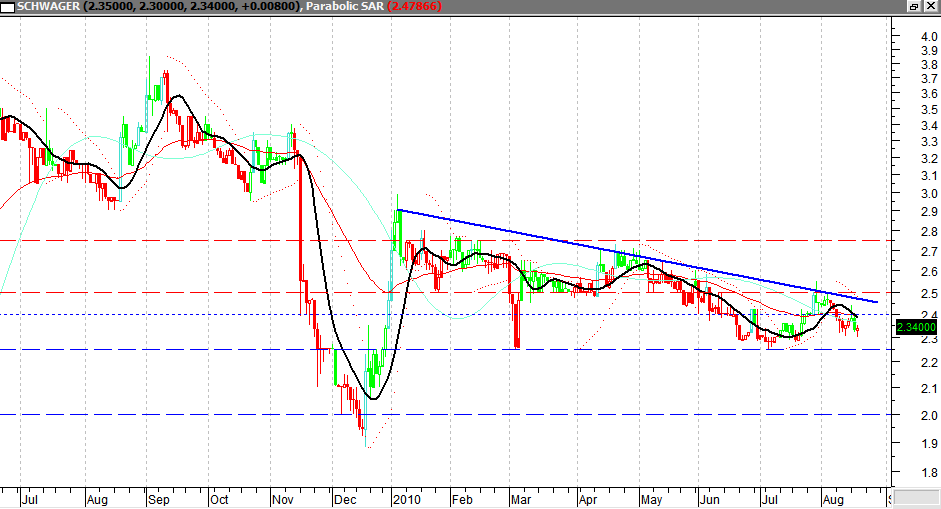941x509 pixels.
Task: Select the blue descending trendline
Action: coord(636,256)
